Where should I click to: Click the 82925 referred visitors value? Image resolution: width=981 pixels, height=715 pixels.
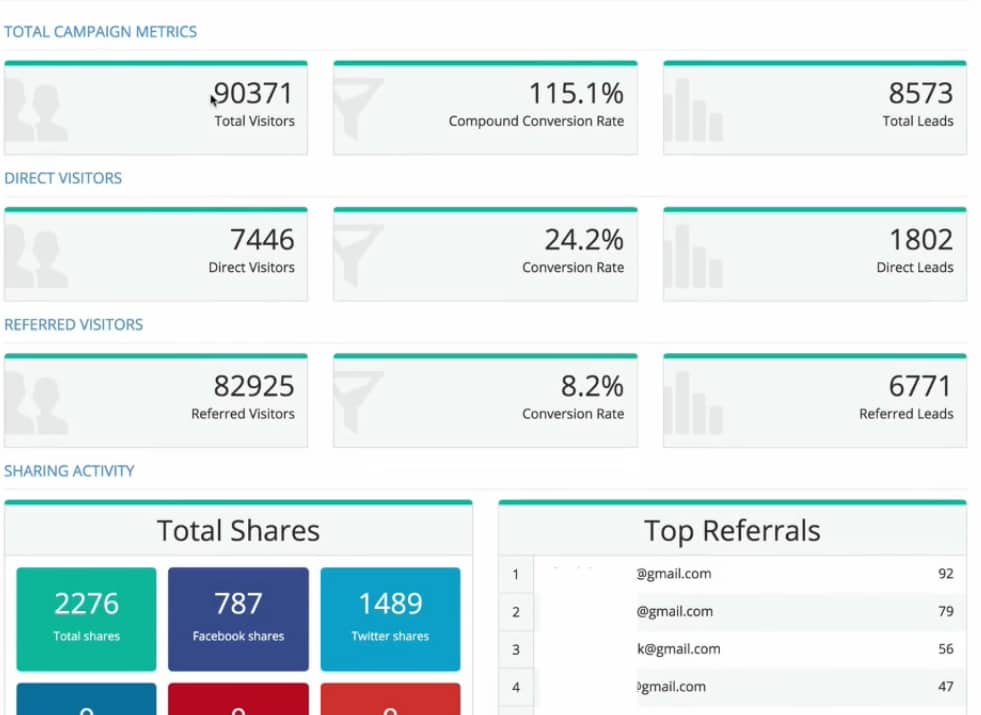click(x=254, y=387)
